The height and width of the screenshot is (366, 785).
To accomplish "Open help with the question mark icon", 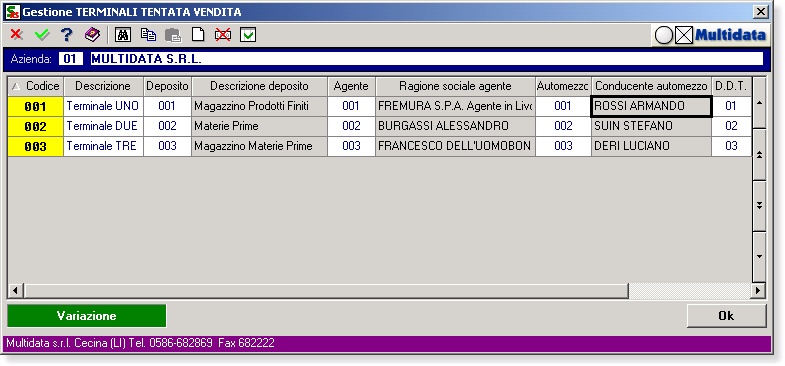I will [67, 35].
